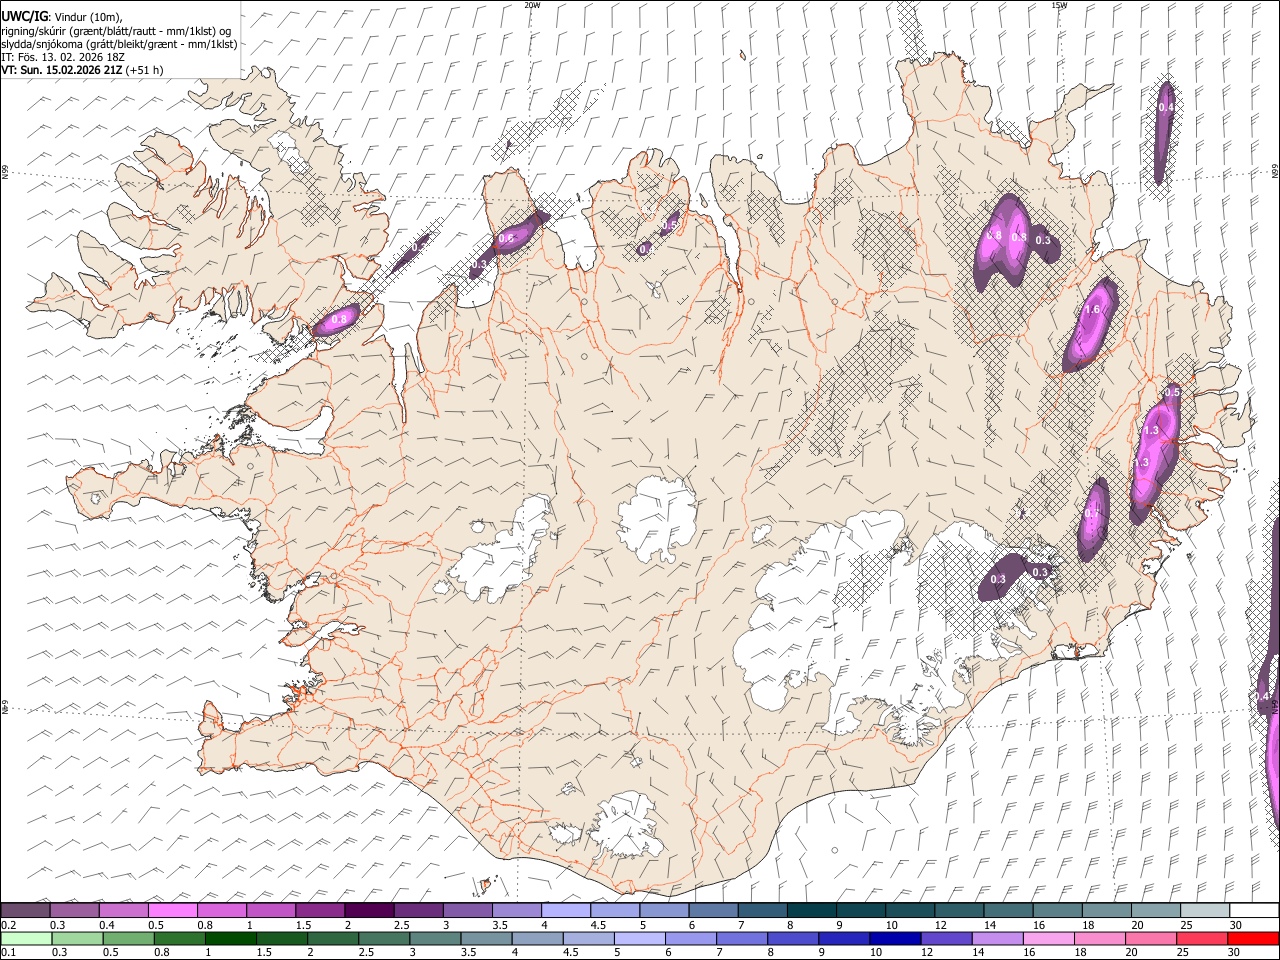Click the 0.4 value offshore in the northeast

[x=1166, y=107]
